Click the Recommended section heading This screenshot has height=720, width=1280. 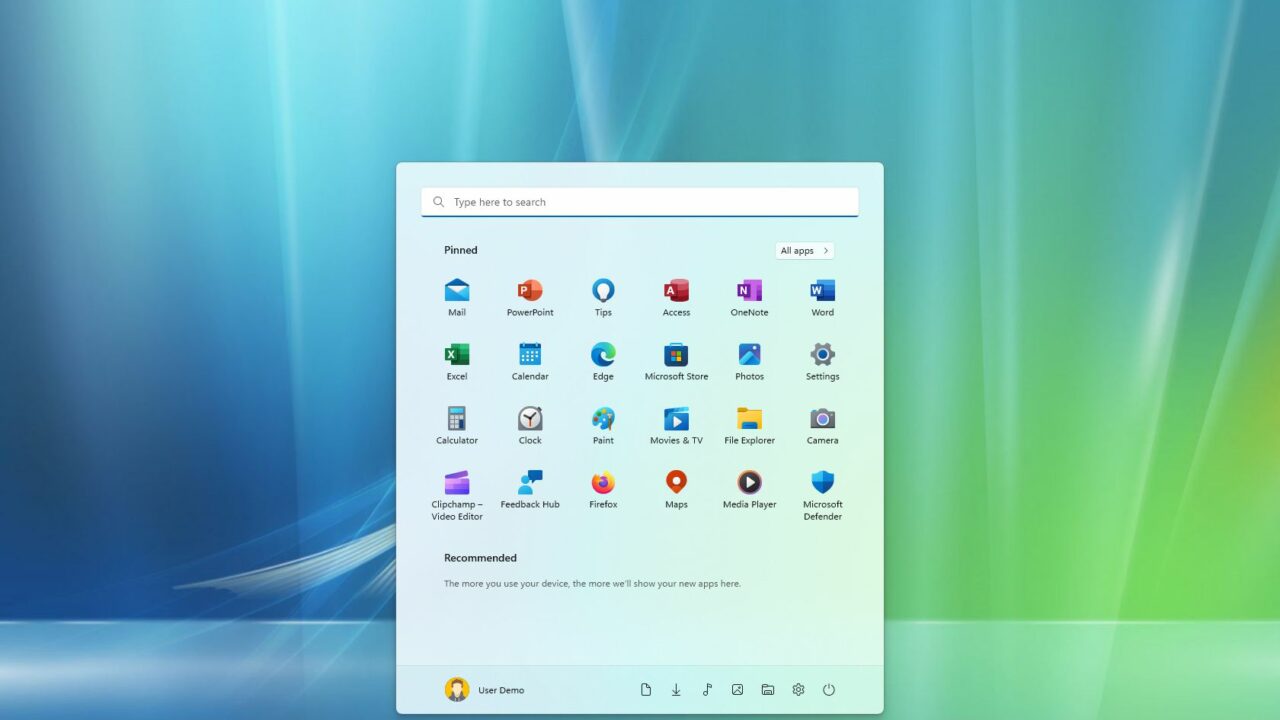click(481, 558)
